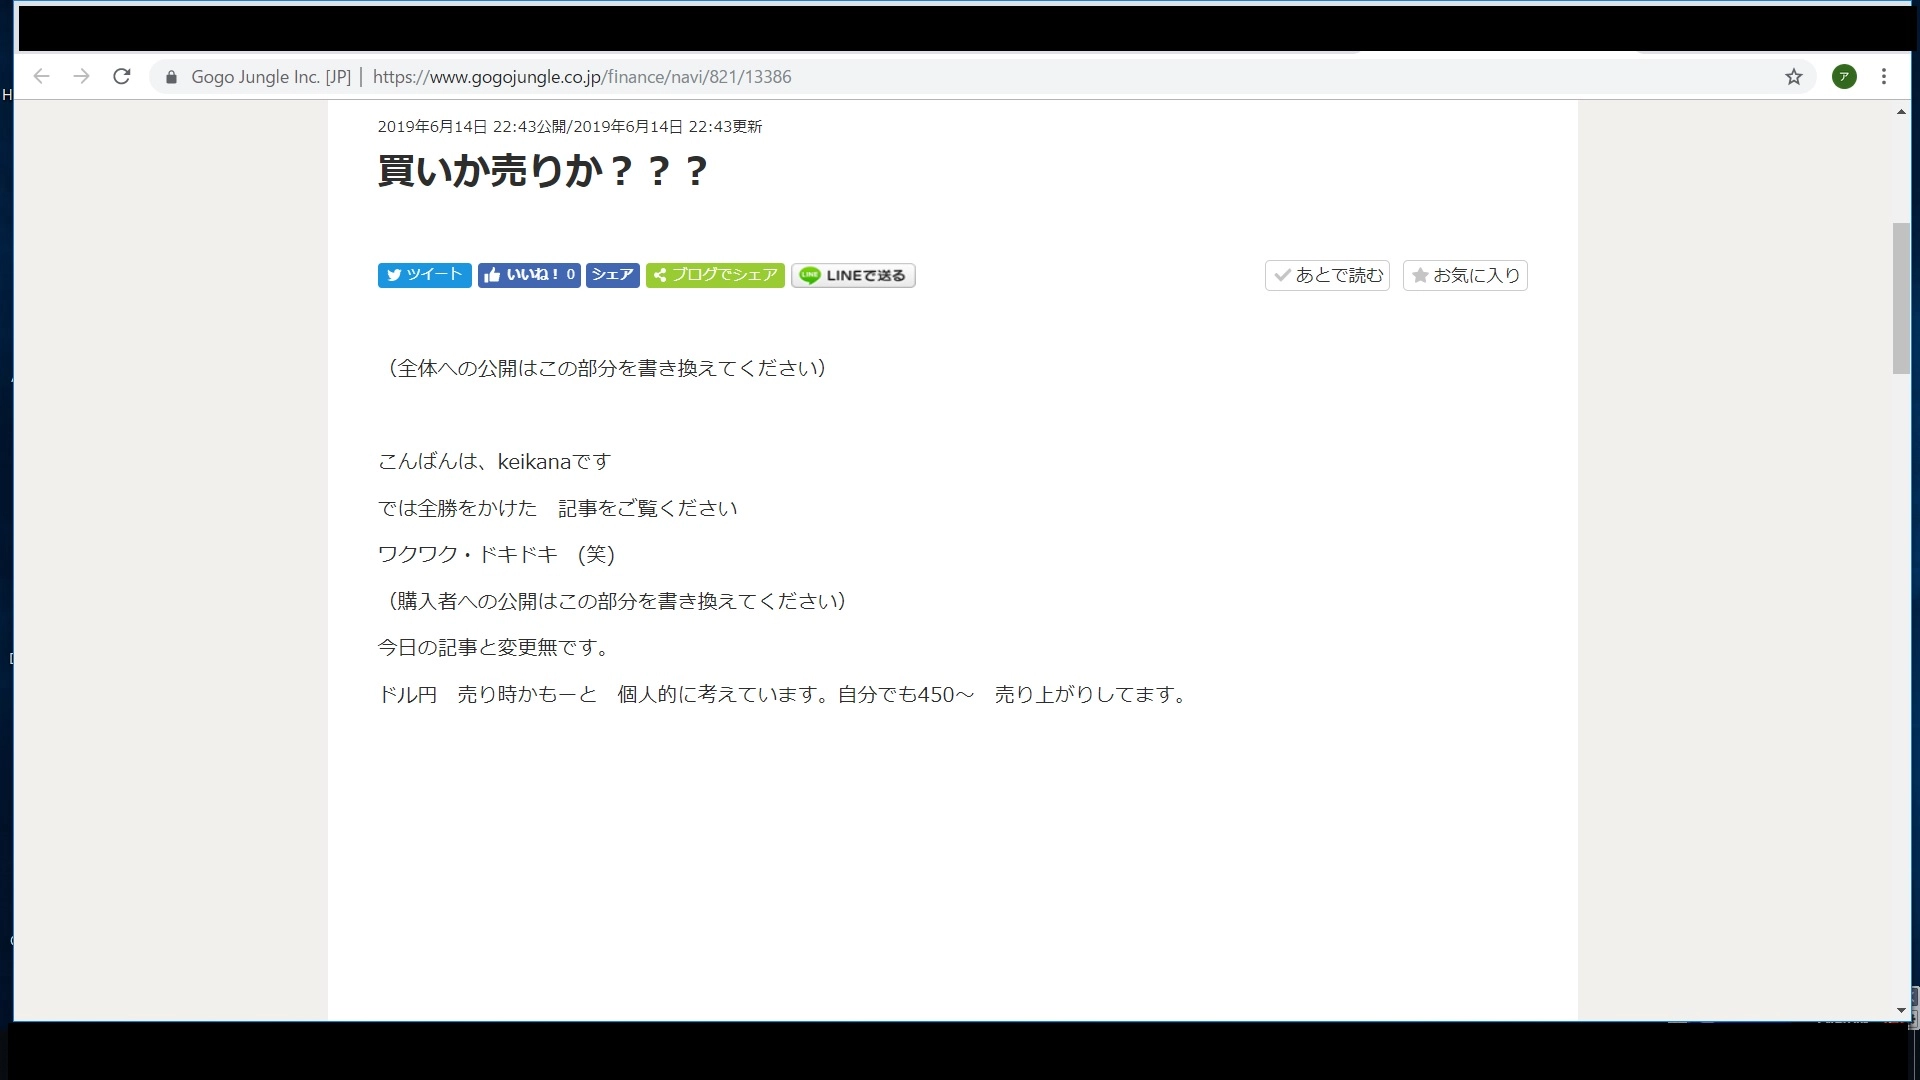Screen dimensions: 1920x1080
Task: Open Chrome three-dot menu
Action: 1884,77
